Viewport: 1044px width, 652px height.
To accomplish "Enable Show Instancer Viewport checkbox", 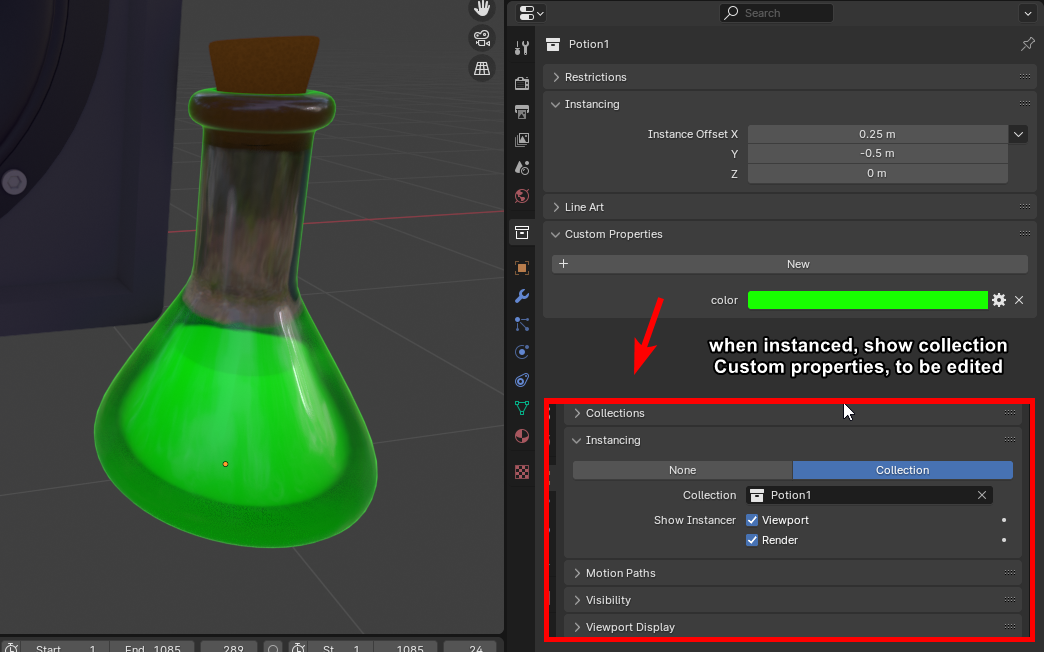I will tap(752, 520).
